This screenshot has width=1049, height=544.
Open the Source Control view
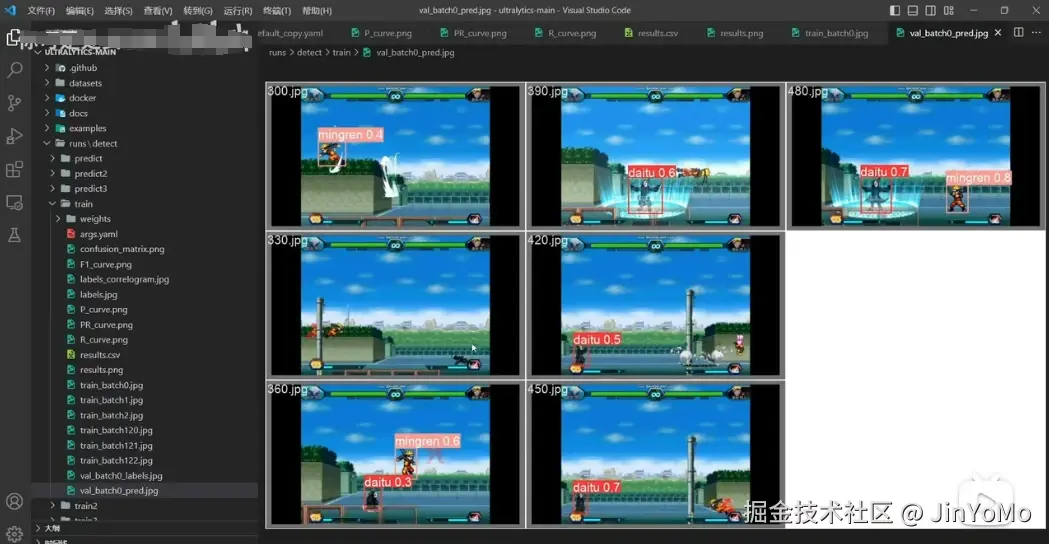[x=14, y=102]
